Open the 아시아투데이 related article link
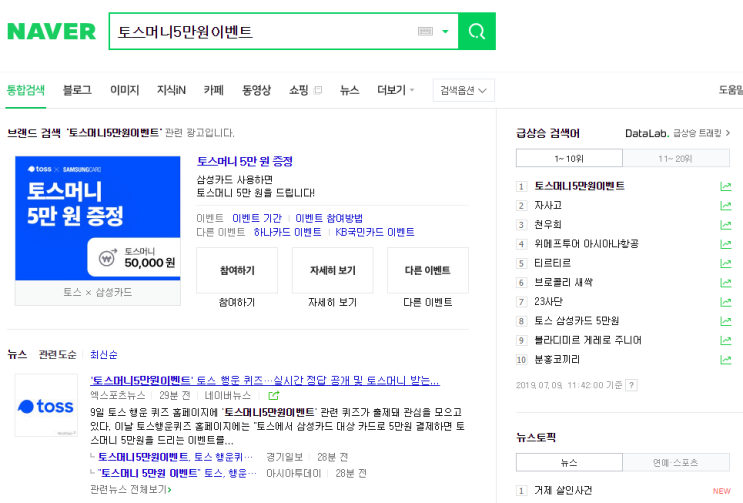The image size is (743, 503). pyautogui.click(x=178, y=473)
